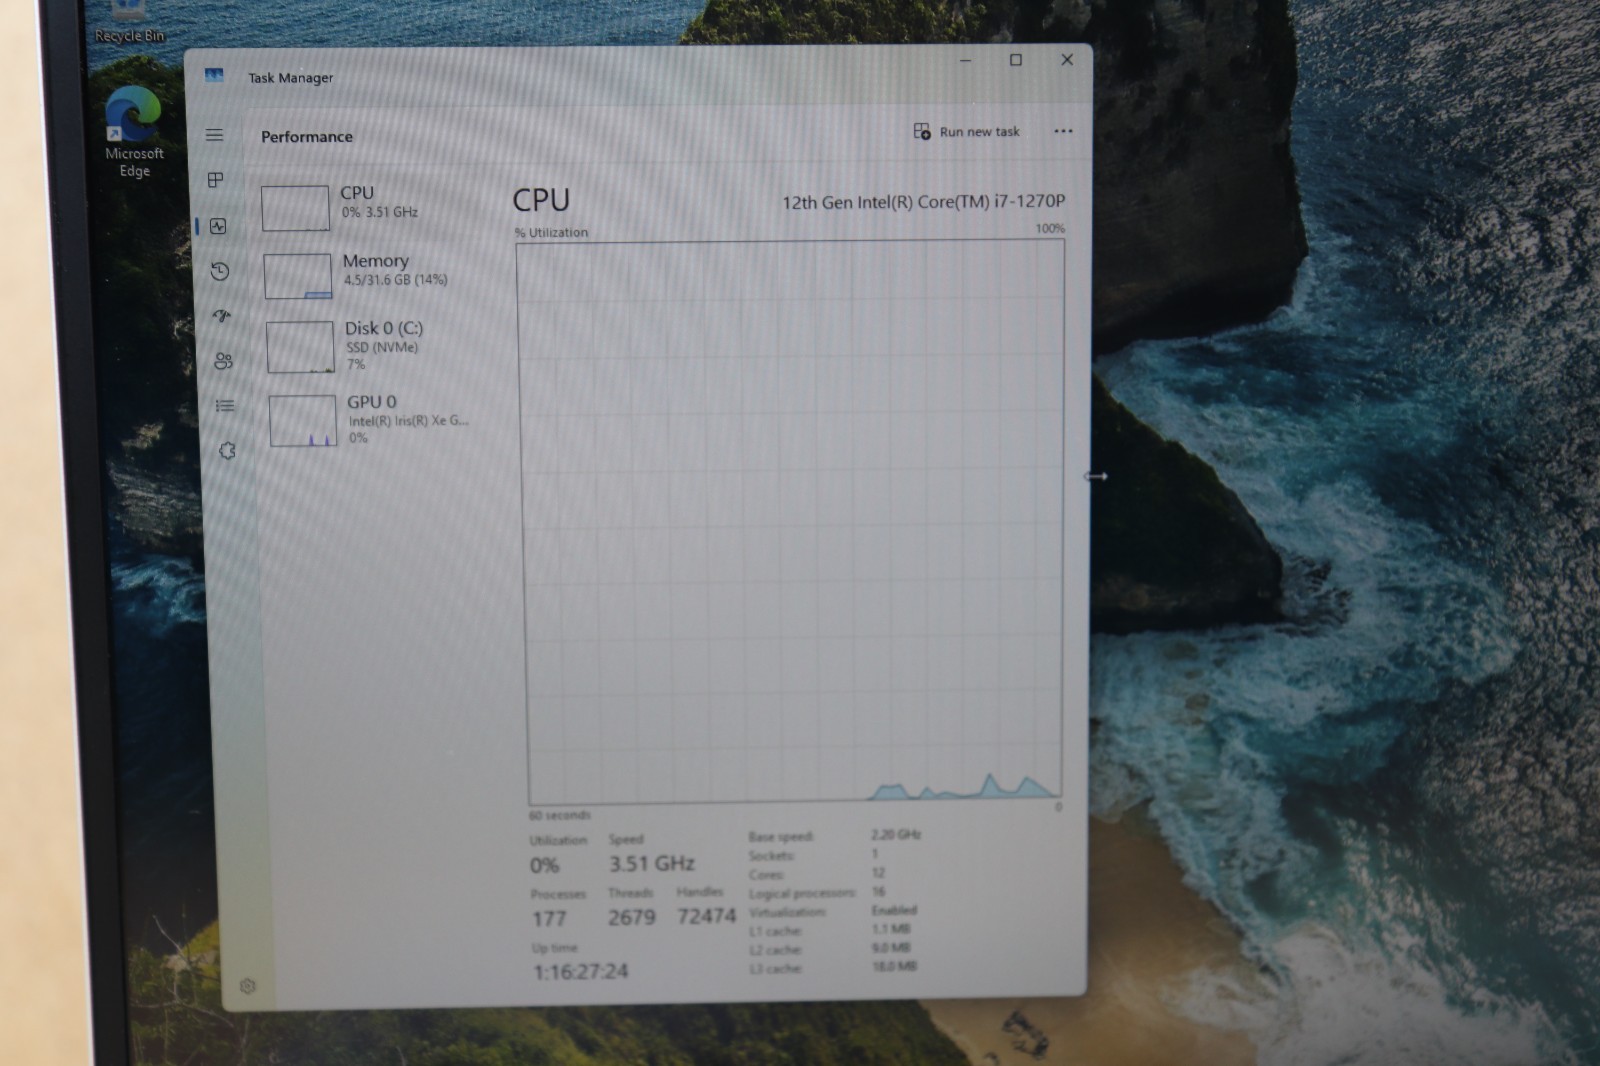Open the Details list icon in sidebar
Screen dimensions: 1600x1066
point(225,406)
